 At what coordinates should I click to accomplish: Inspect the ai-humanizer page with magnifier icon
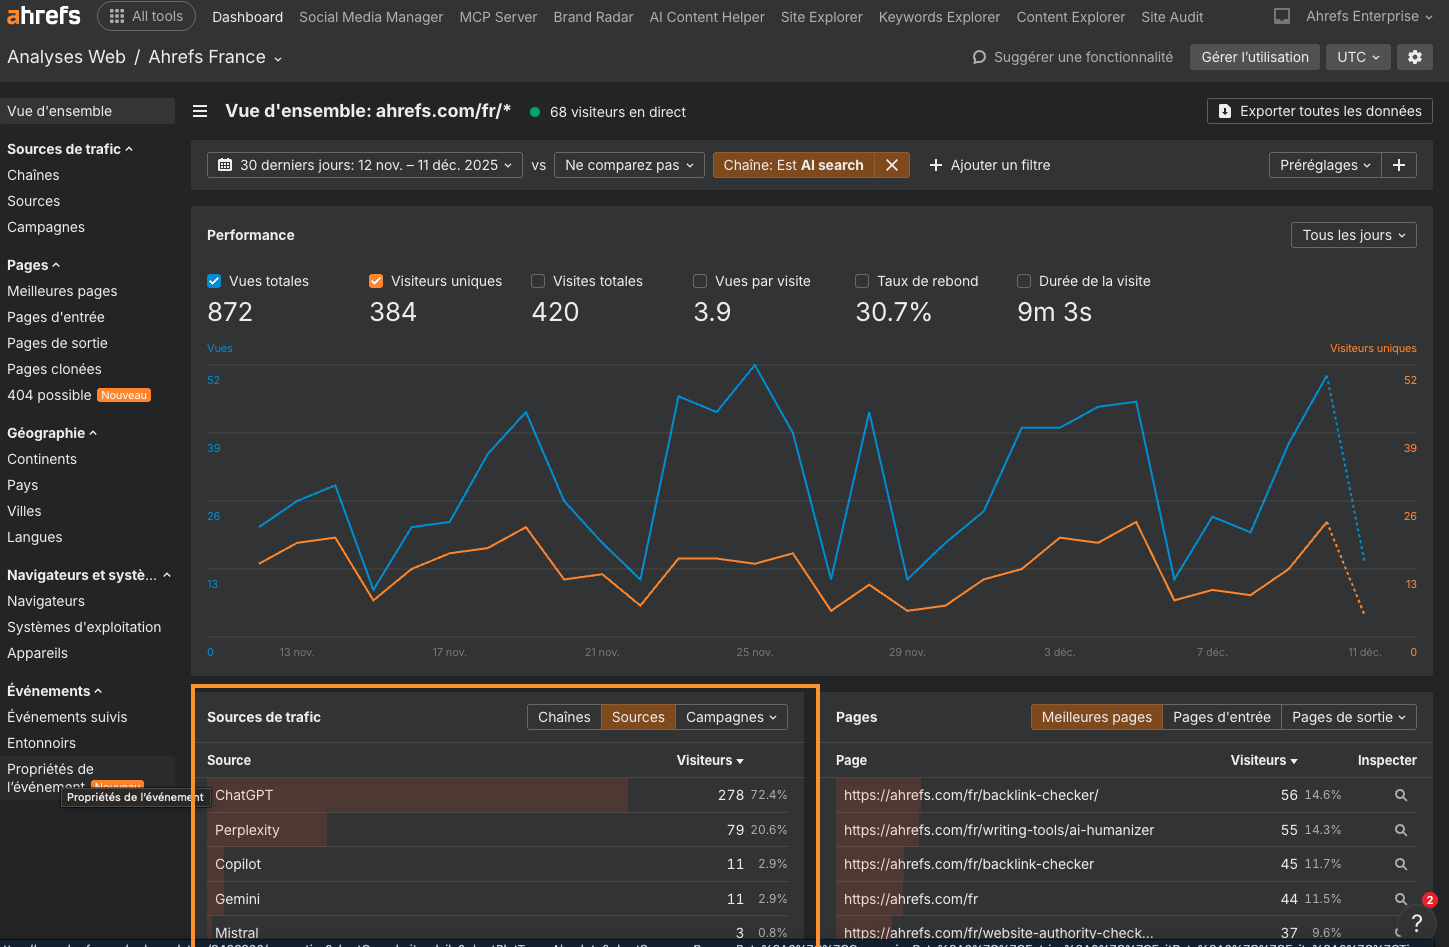coord(1401,830)
